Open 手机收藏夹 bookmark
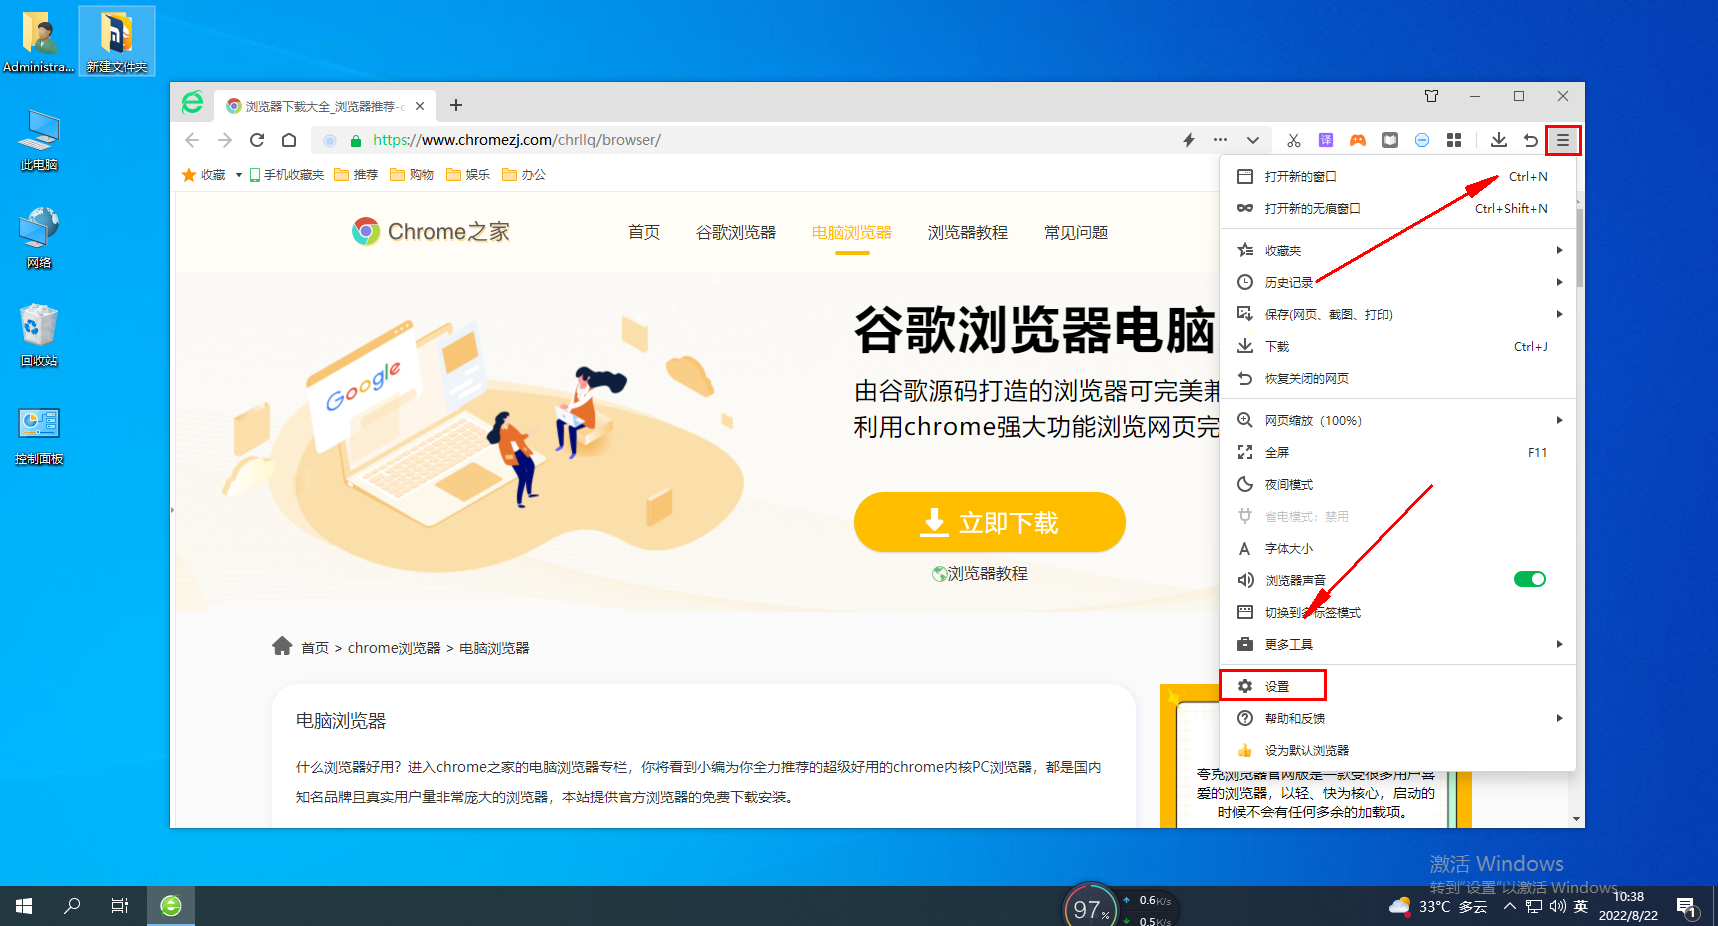Screen dimensions: 1718x926 [x=287, y=174]
